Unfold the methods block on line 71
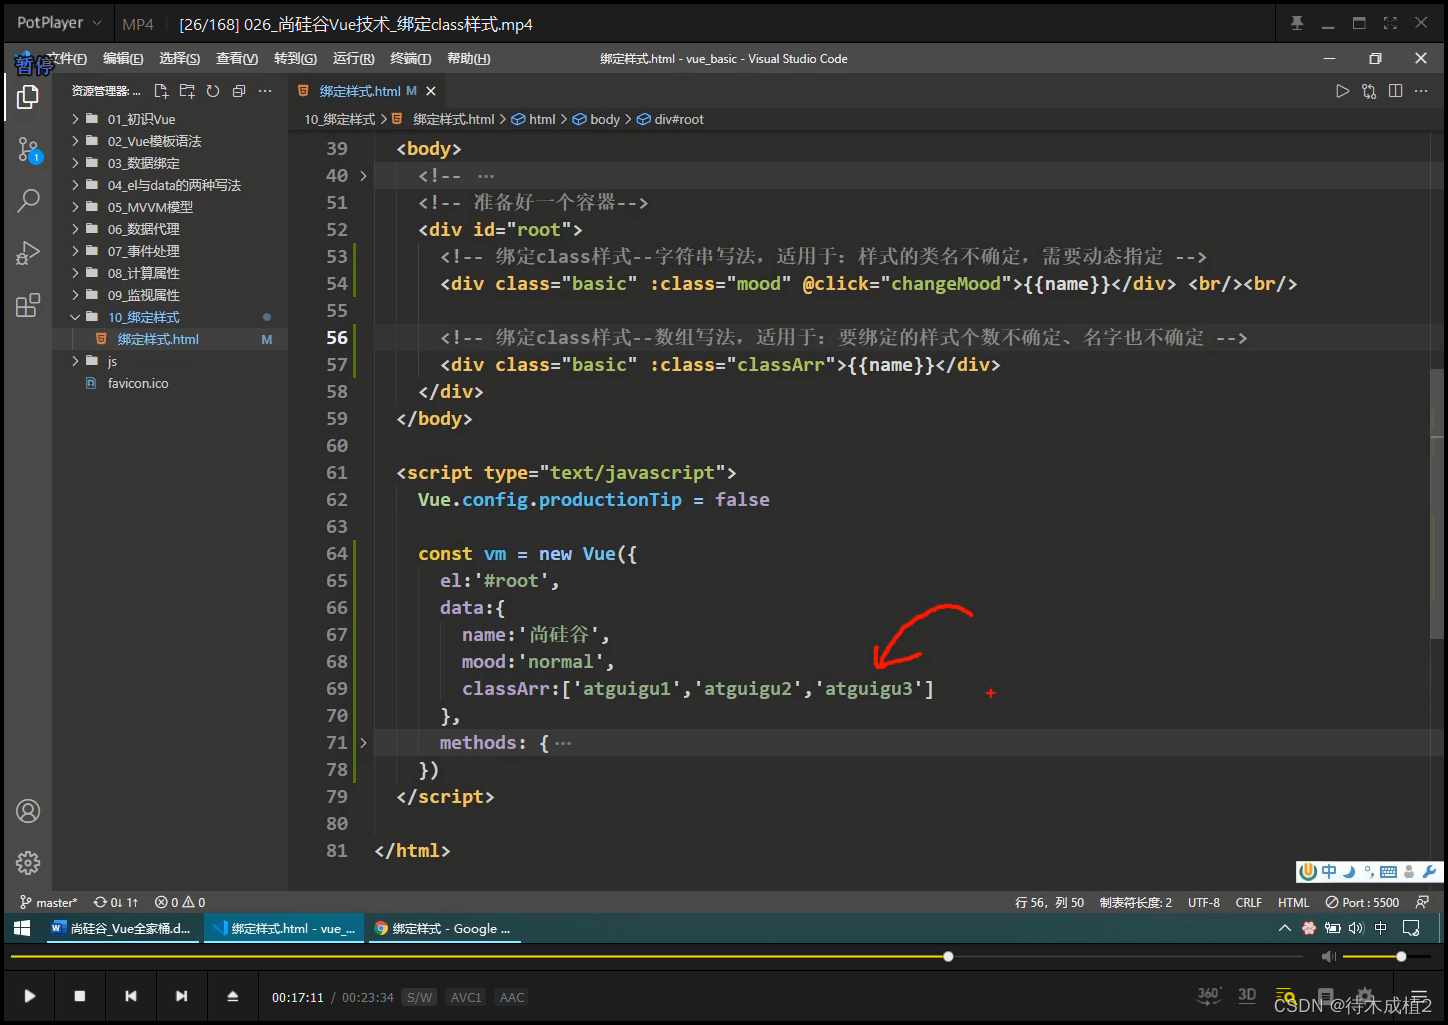1448x1025 pixels. point(363,743)
